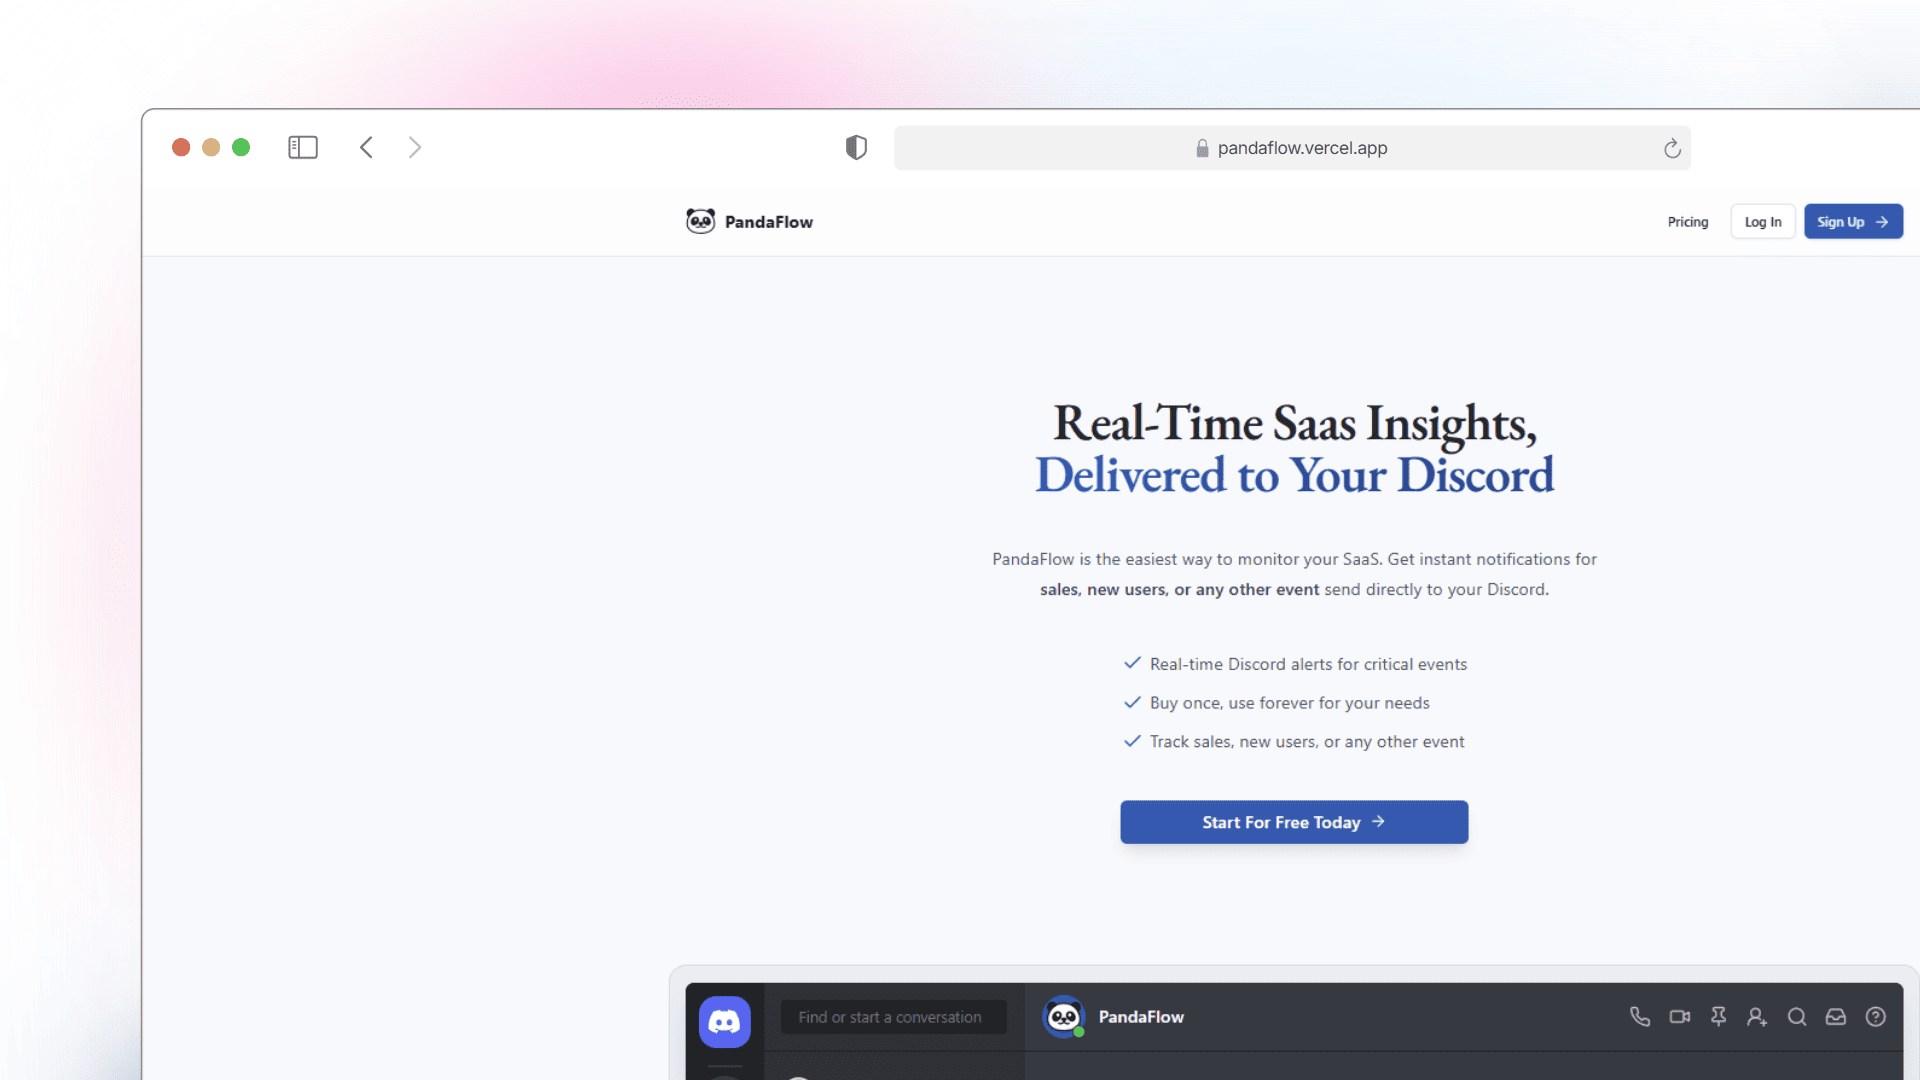Click the pinned messages pin icon

(x=1718, y=1017)
